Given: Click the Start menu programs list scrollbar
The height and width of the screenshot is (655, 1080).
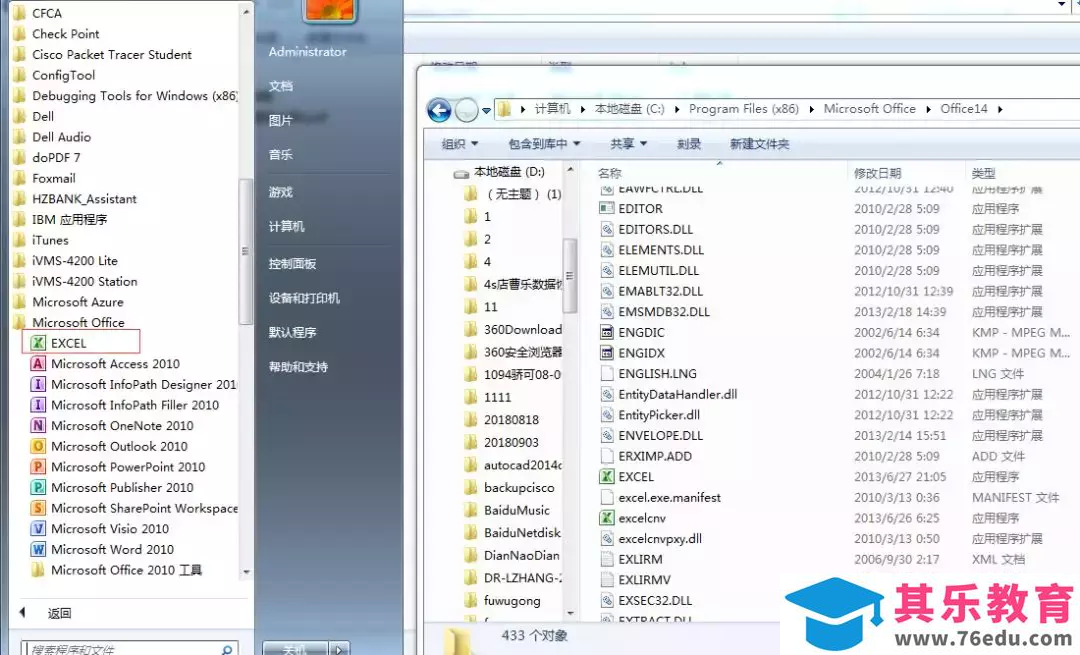Looking at the screenshot, I should [245, 251].
